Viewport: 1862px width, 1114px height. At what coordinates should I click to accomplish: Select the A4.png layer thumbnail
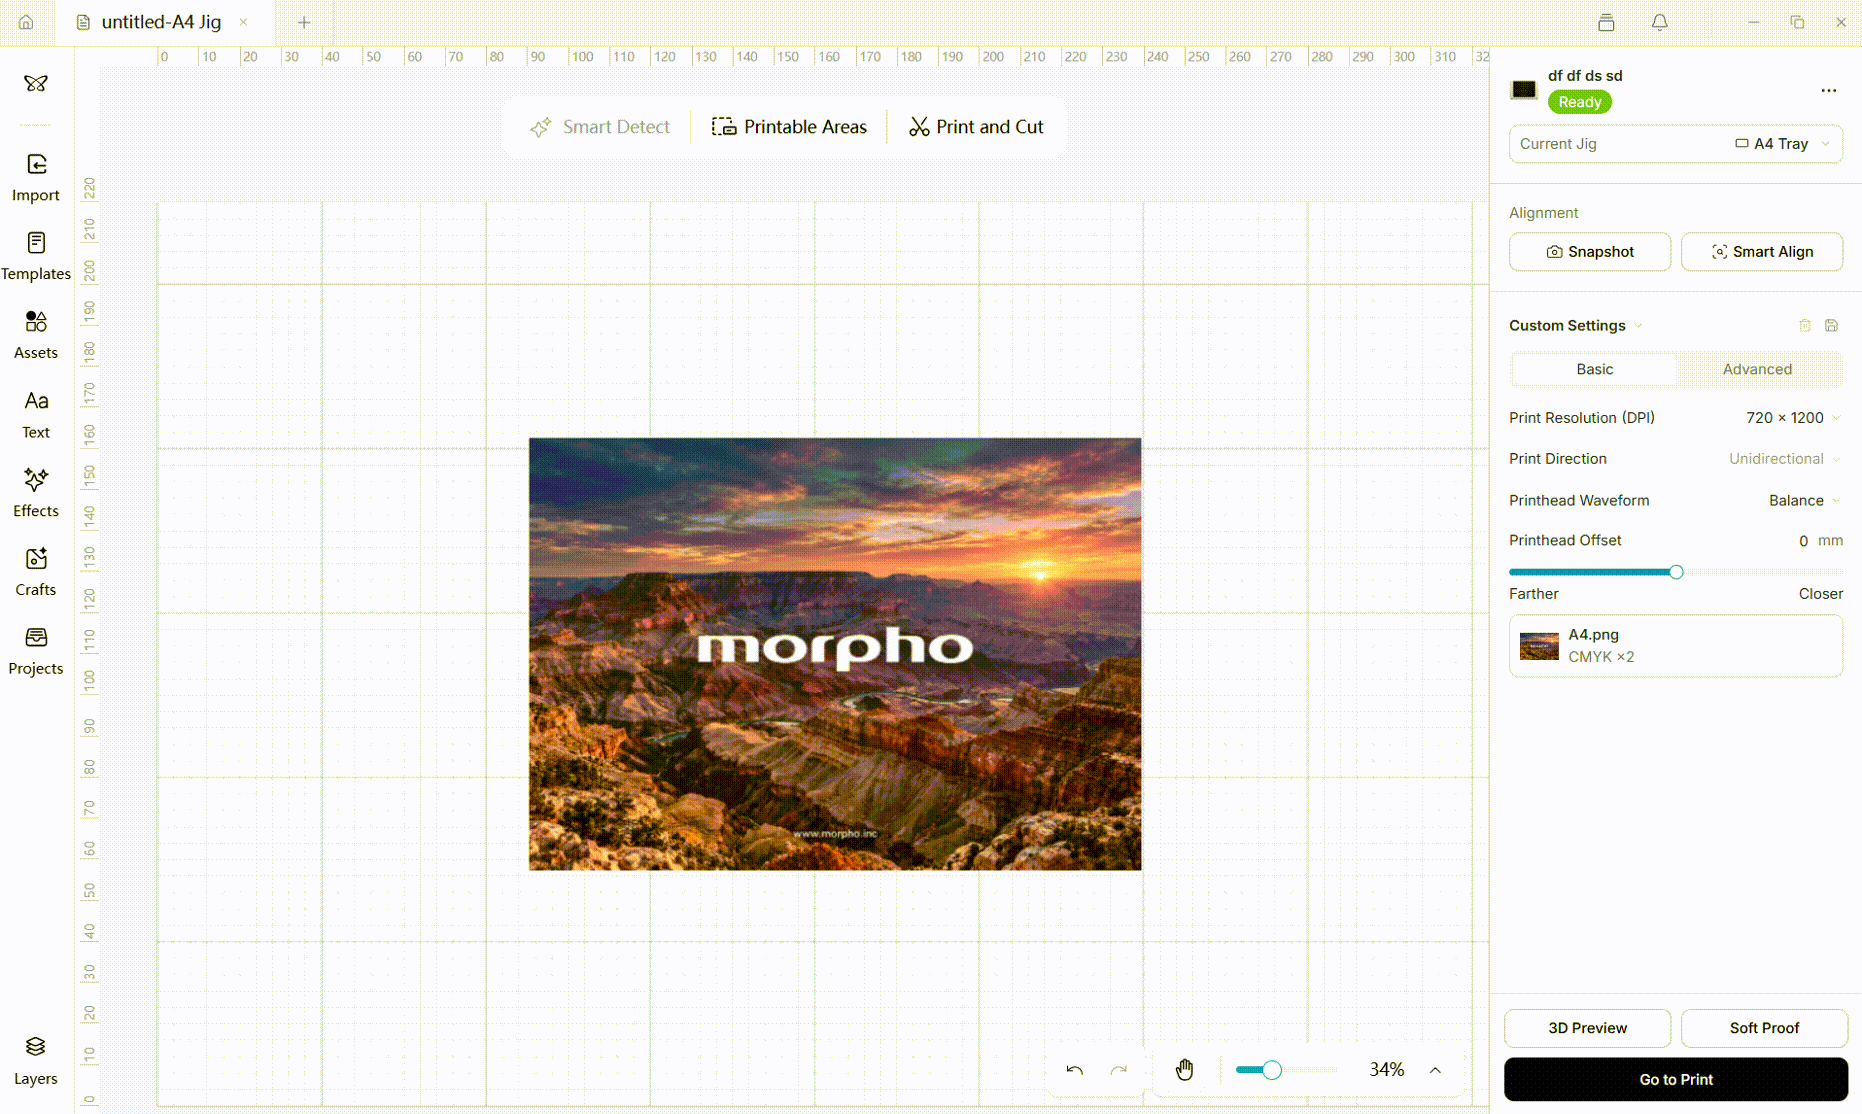tap(1539, 646)
